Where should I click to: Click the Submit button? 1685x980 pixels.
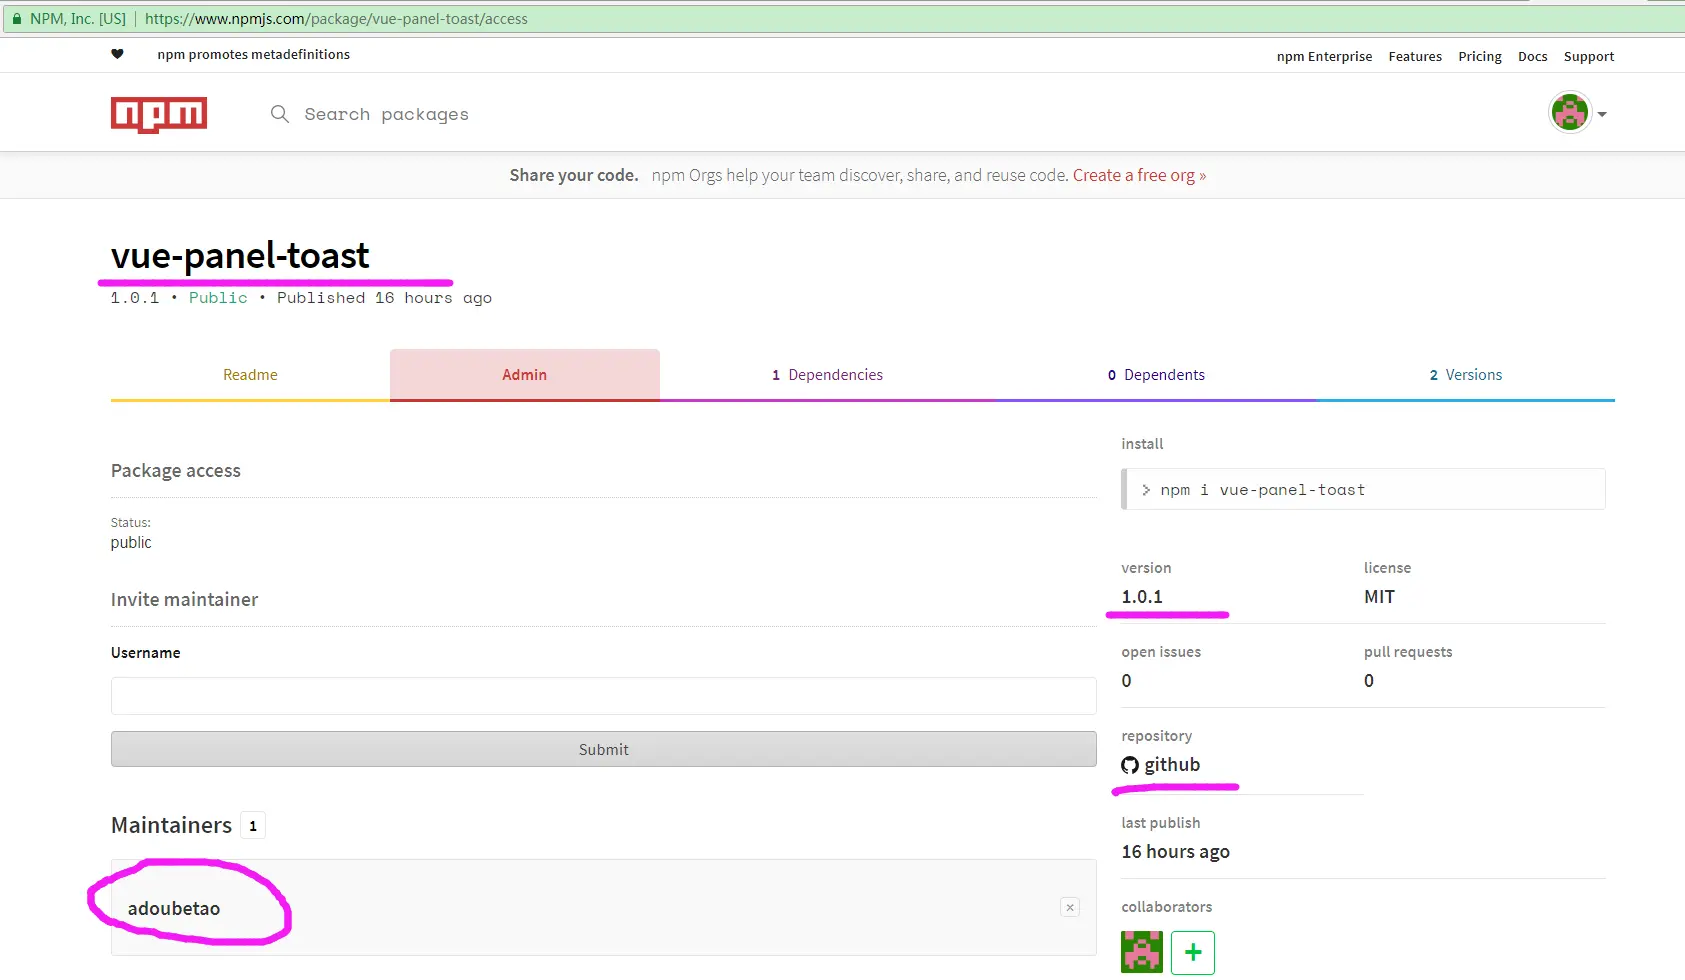click(x=604, y=749)
